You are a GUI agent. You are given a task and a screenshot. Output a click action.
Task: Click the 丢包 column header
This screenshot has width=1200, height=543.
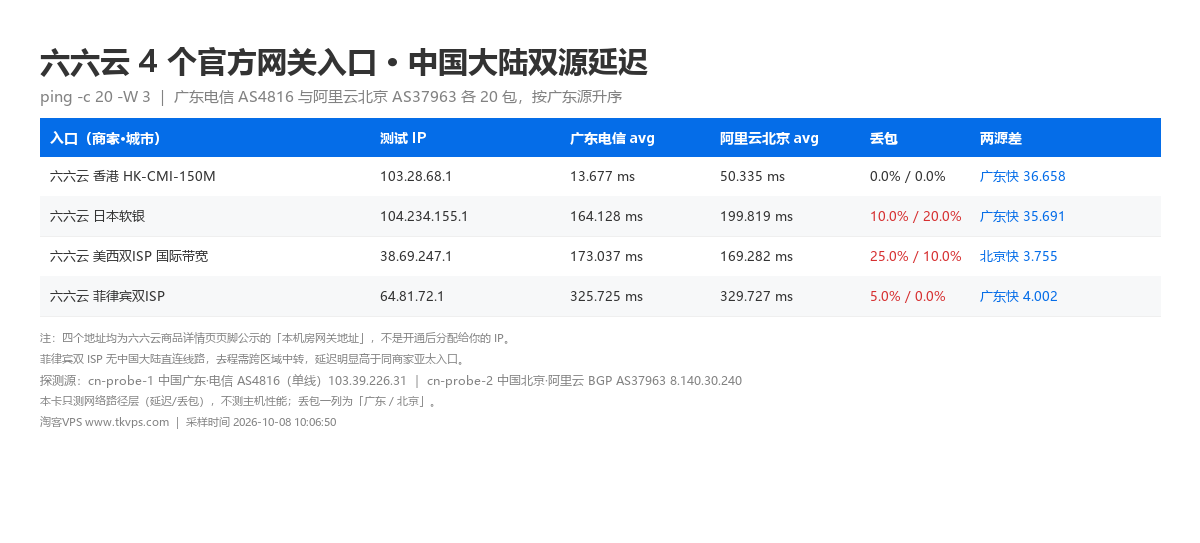tap(883, 138)
